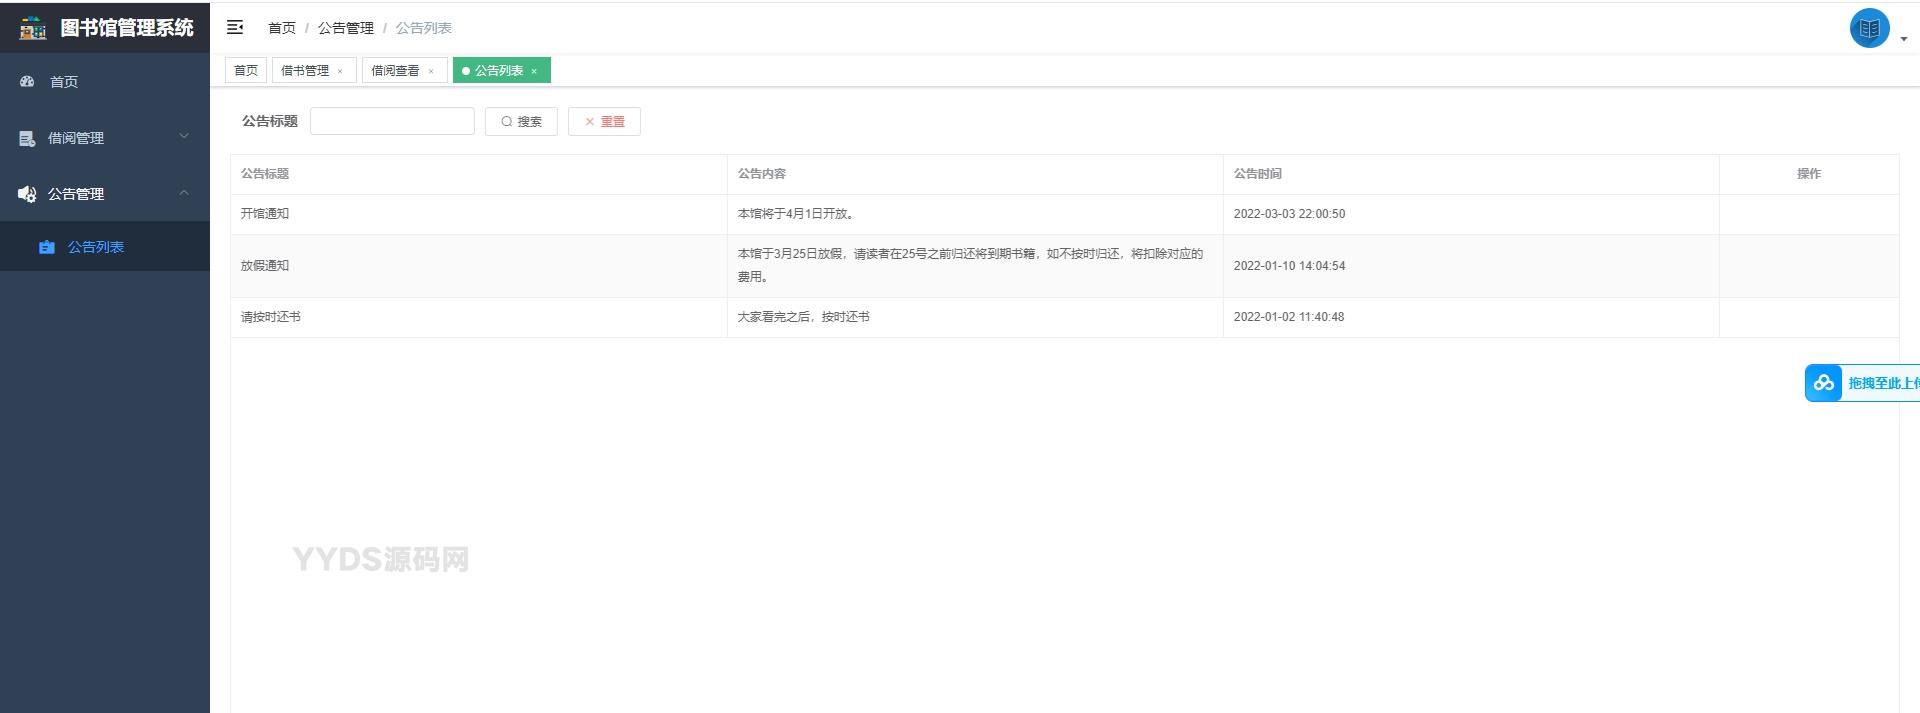The width and height of the screenshot is (1920, 713).
Task: Click the dashboard icon beside 首页
Action: (27, 81)
